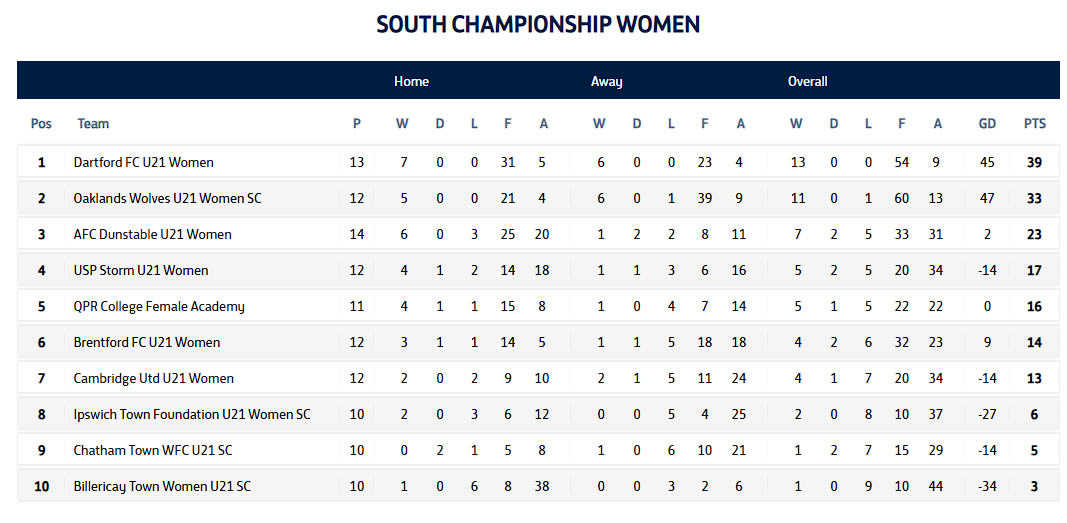The image size is (1067, 523).
Task: Click Billericay Town Women U21 SC link
Action: click(x=162, y=486)
